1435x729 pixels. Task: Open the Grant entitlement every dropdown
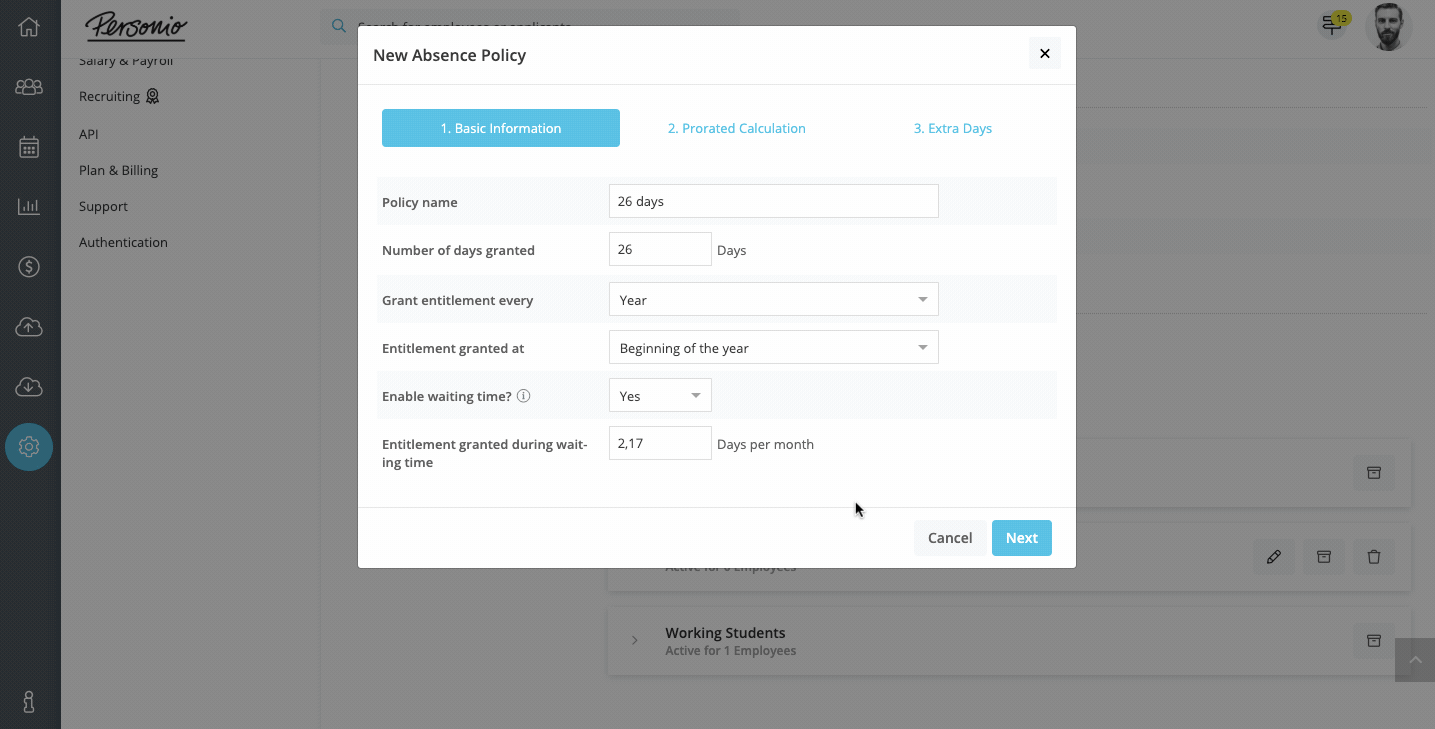coord(773,300)
